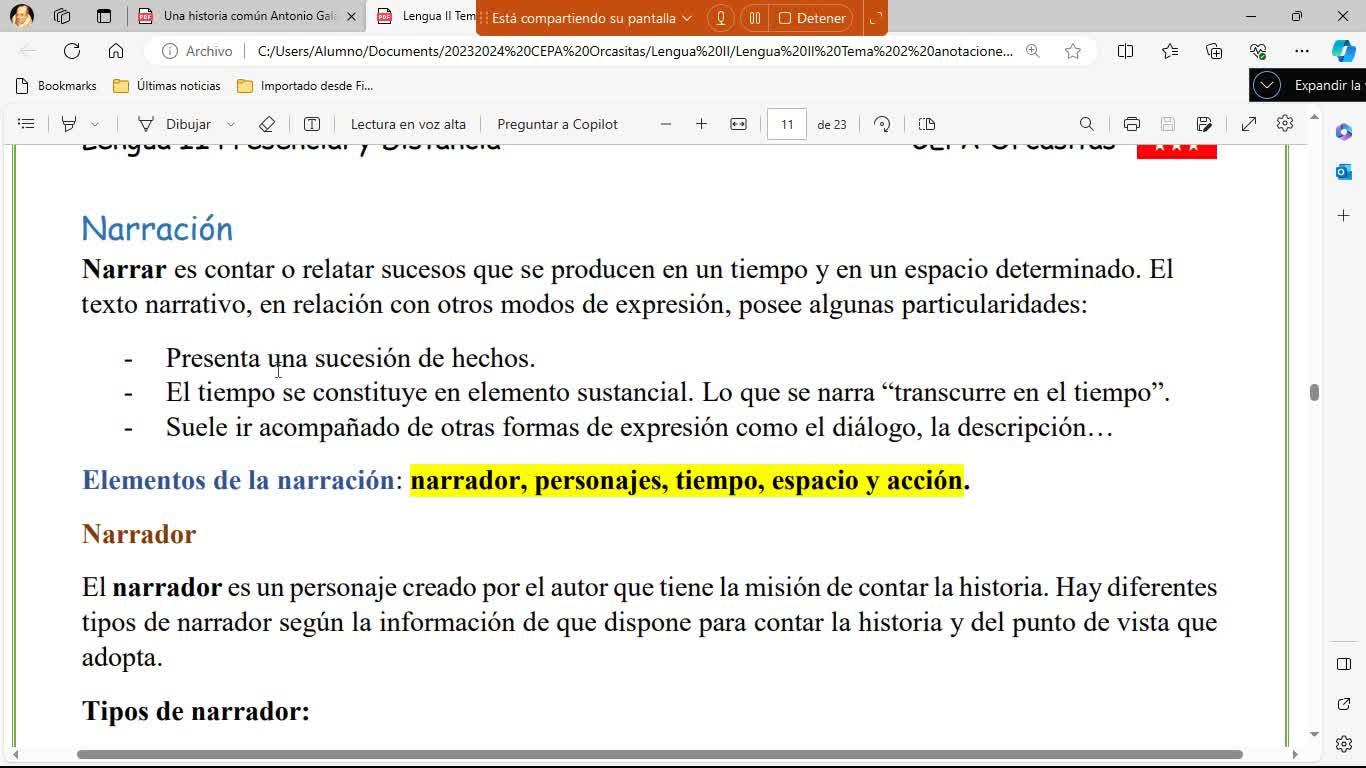The width and height of the screenshot is (1366, 768).
Task: Click the address bar file path
Action: 635,51
